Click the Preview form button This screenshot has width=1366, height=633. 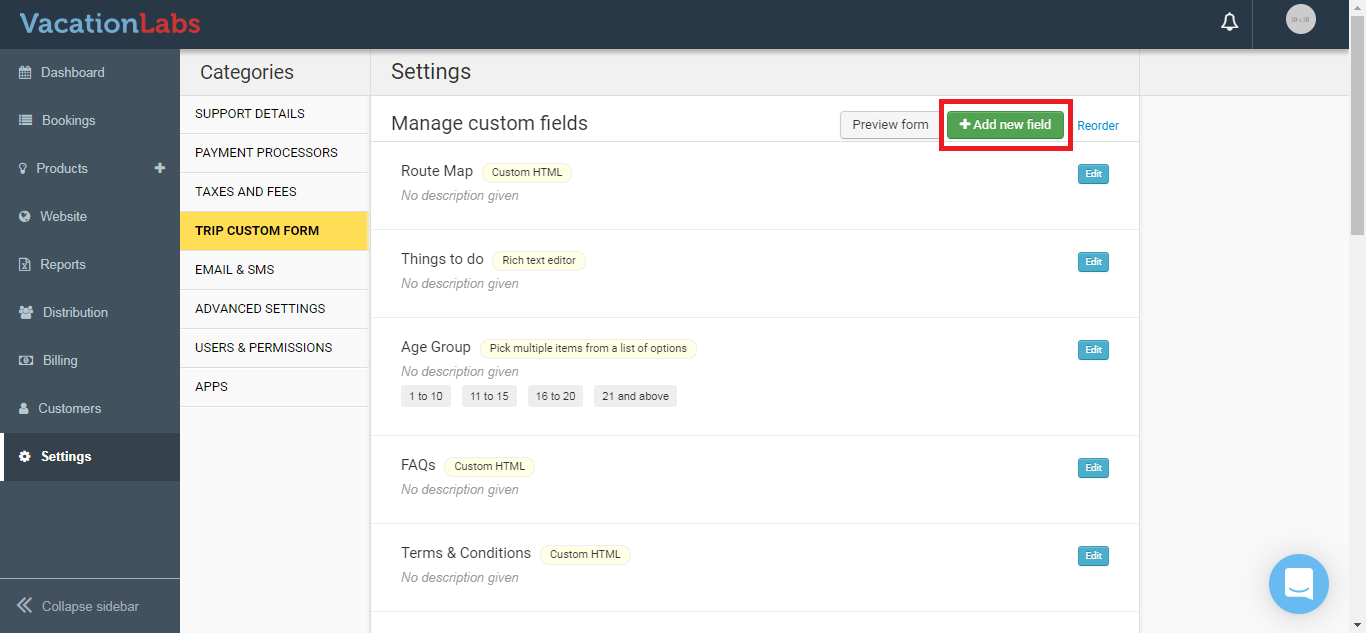[890, 125]
